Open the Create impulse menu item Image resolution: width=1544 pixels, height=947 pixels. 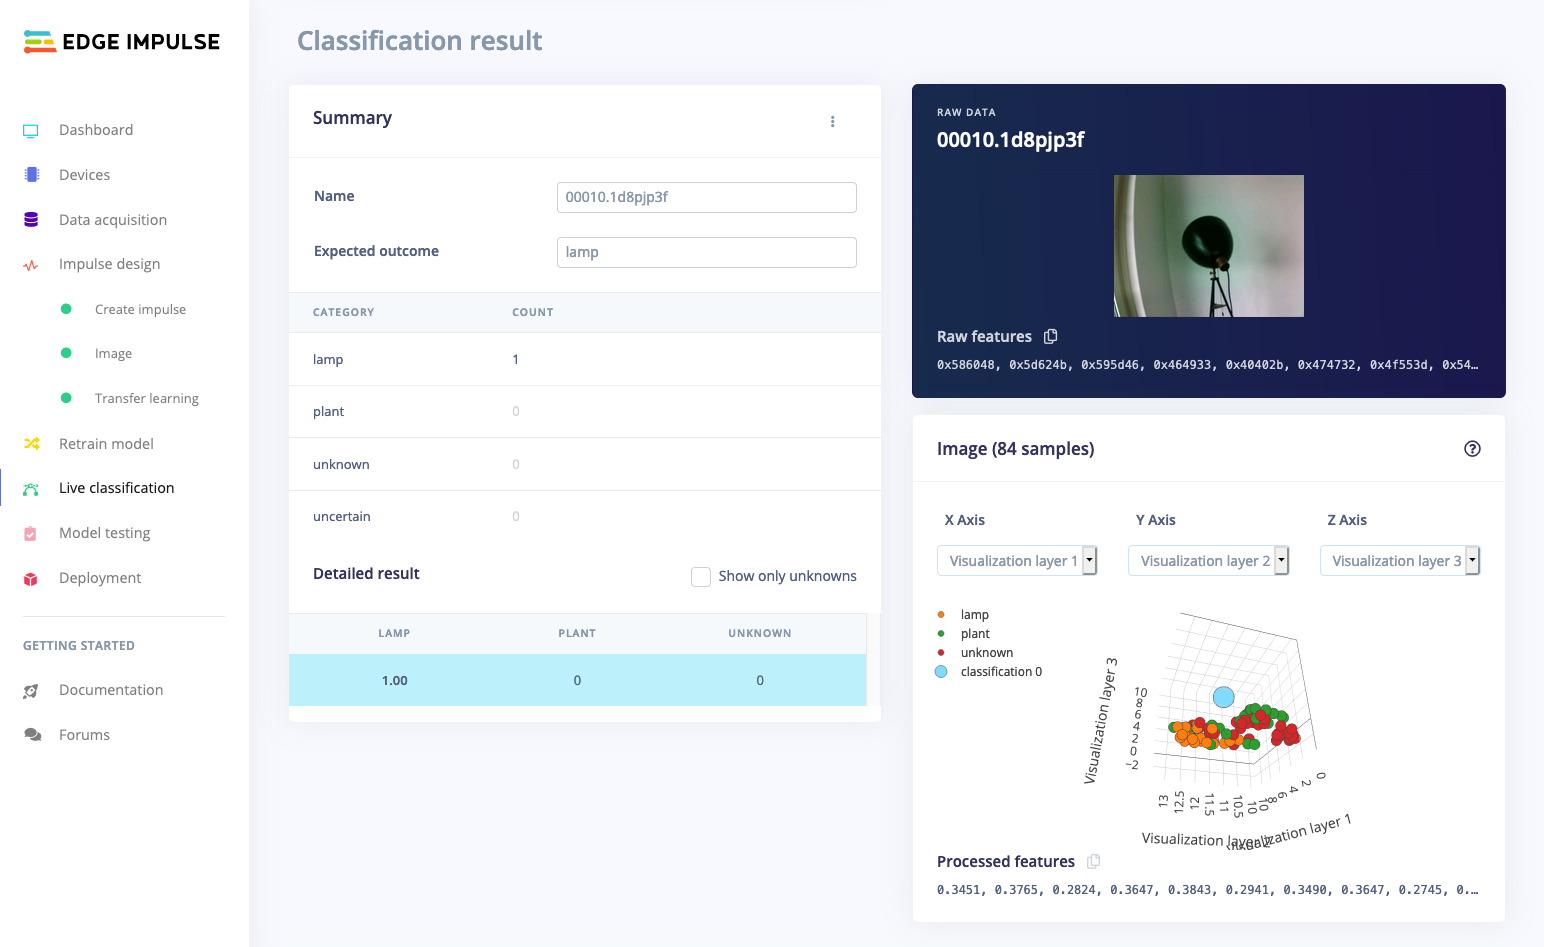(x=141, y=310)
